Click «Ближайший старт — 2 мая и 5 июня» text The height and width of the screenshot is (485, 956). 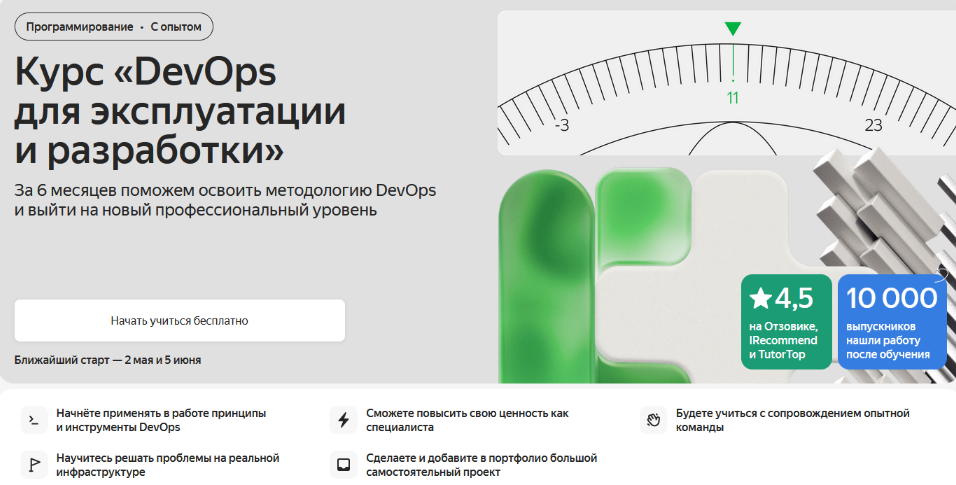(114, 360)
